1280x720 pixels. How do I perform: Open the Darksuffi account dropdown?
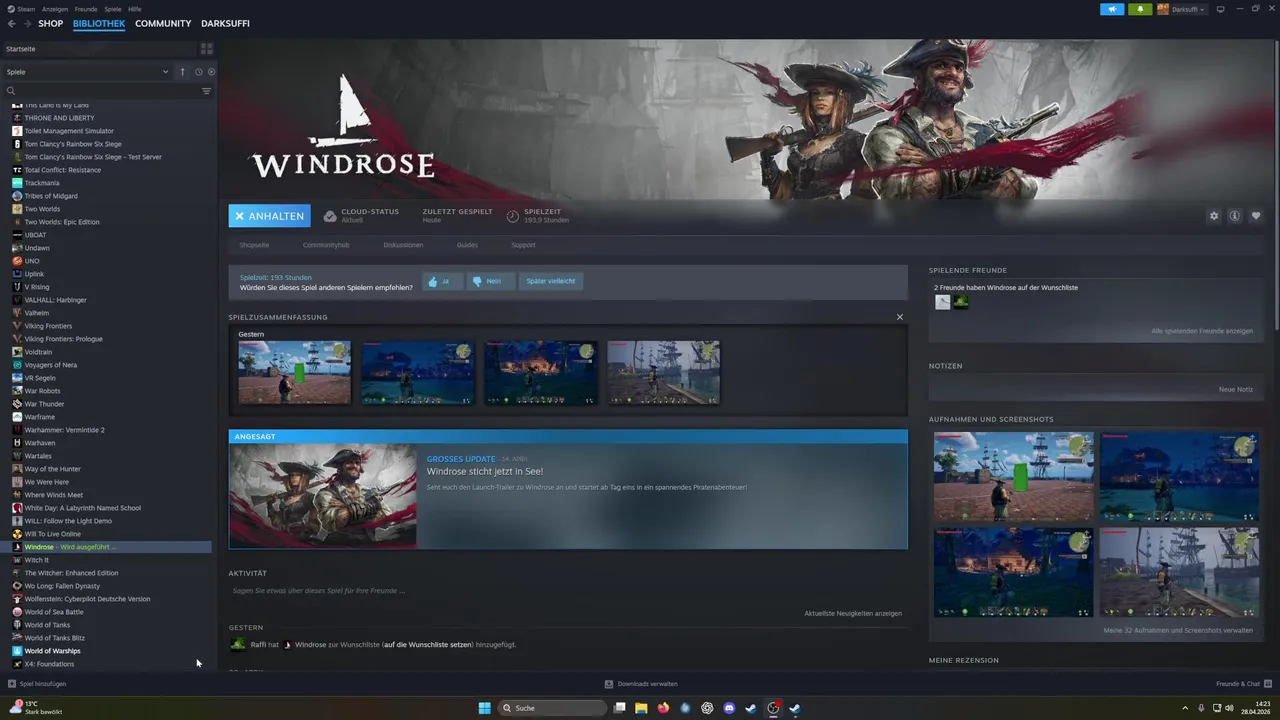pyautogui.click(x=1182, y=9)
